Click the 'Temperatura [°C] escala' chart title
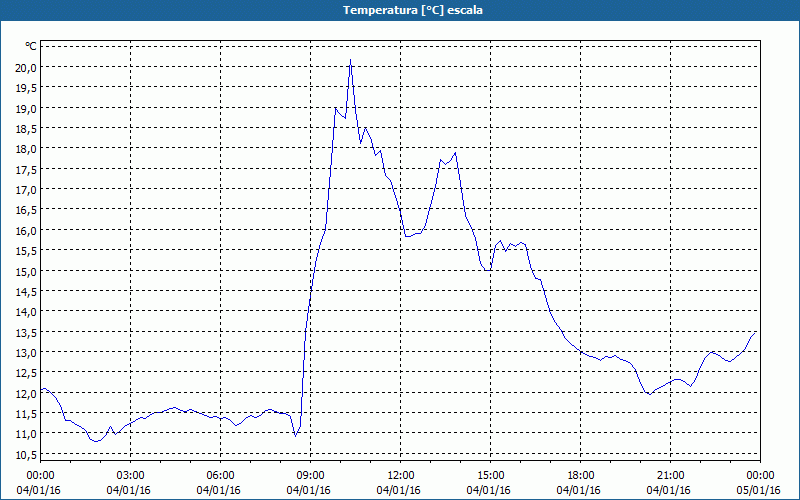800x500 pixels. tap(413, 10)
